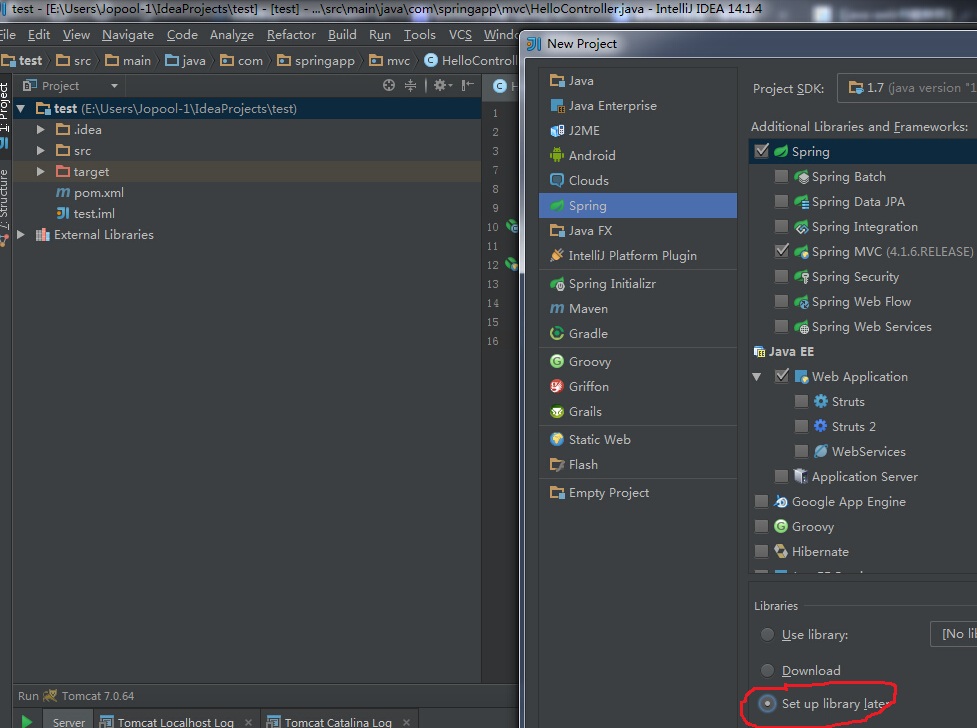Expand the External Libraries node
Screen dimensions: 977x728
pyautogui.click(x=21, y=234)
